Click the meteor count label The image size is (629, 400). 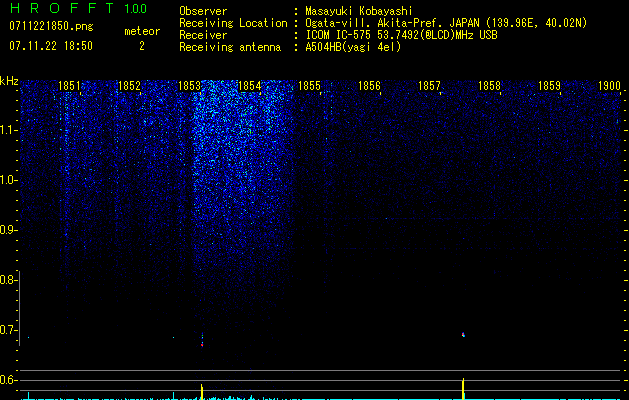click(x=142, y=31)
